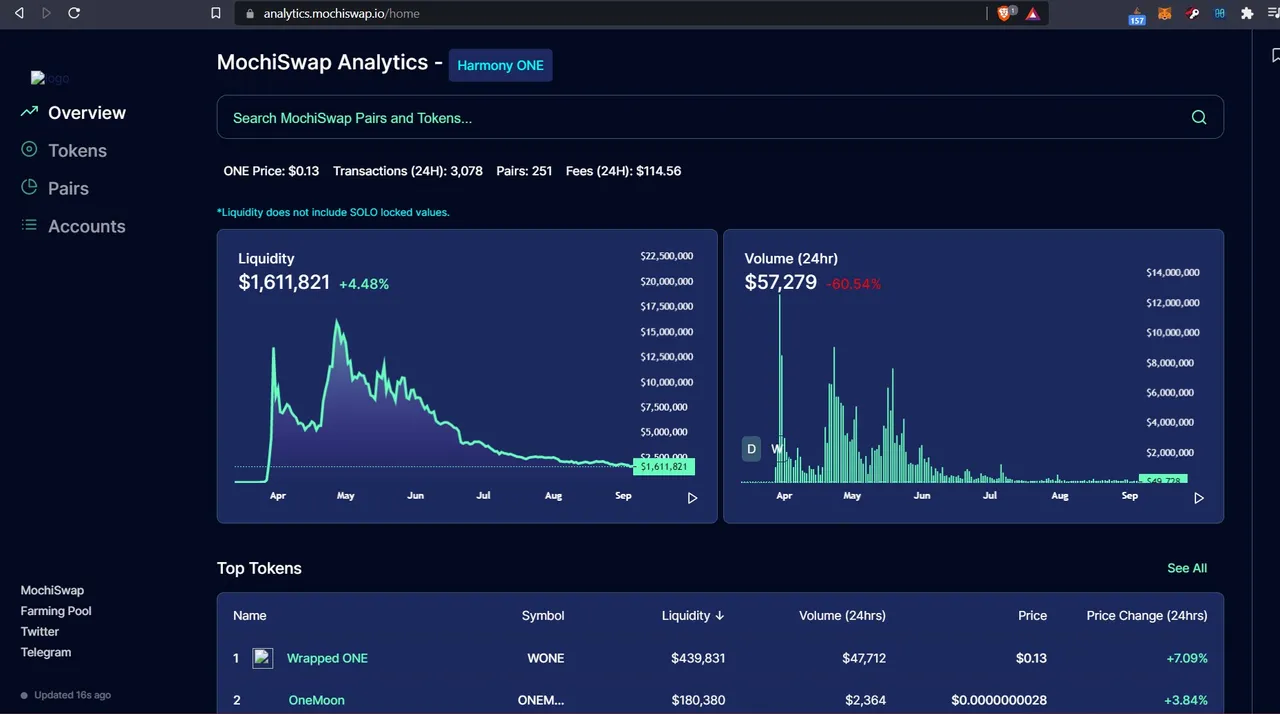This screenshot has height=714, width=1280.
Task: Open the Accounts page
Action: (x=87, y=226)
